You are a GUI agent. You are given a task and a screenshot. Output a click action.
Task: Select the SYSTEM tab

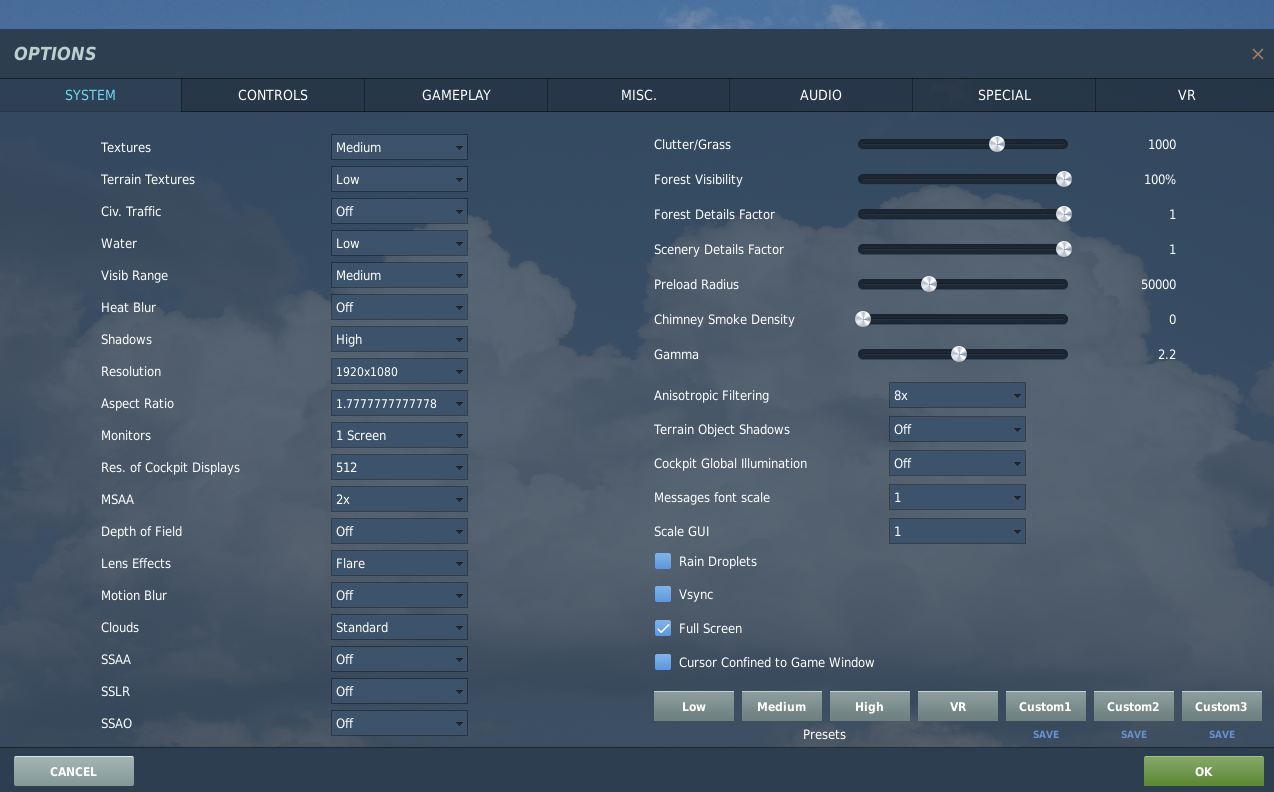tap(90, 95)
